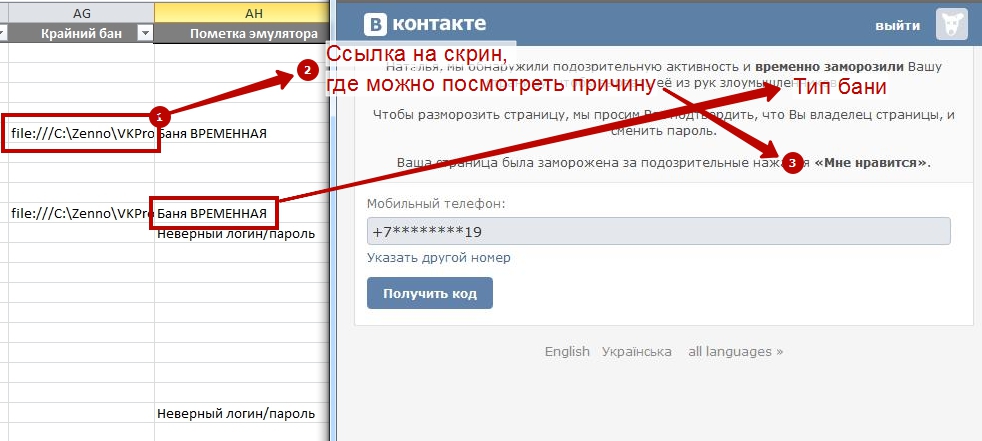Open the Крайний бан filter dropdown
Image resolution: width=982 pixels, height=441 pixels.
[x=143, y=34]
